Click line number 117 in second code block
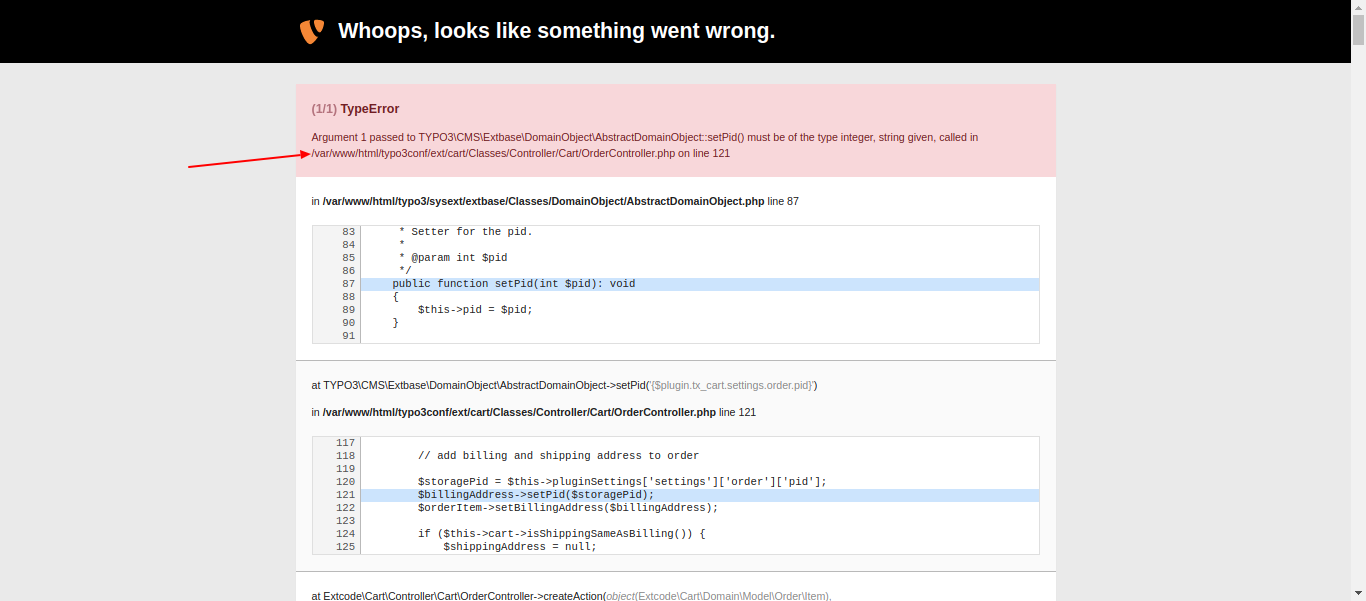Image resolution: width=1366 pixels, height=601 pixels. pyautogui.click(x=345, y=443)
